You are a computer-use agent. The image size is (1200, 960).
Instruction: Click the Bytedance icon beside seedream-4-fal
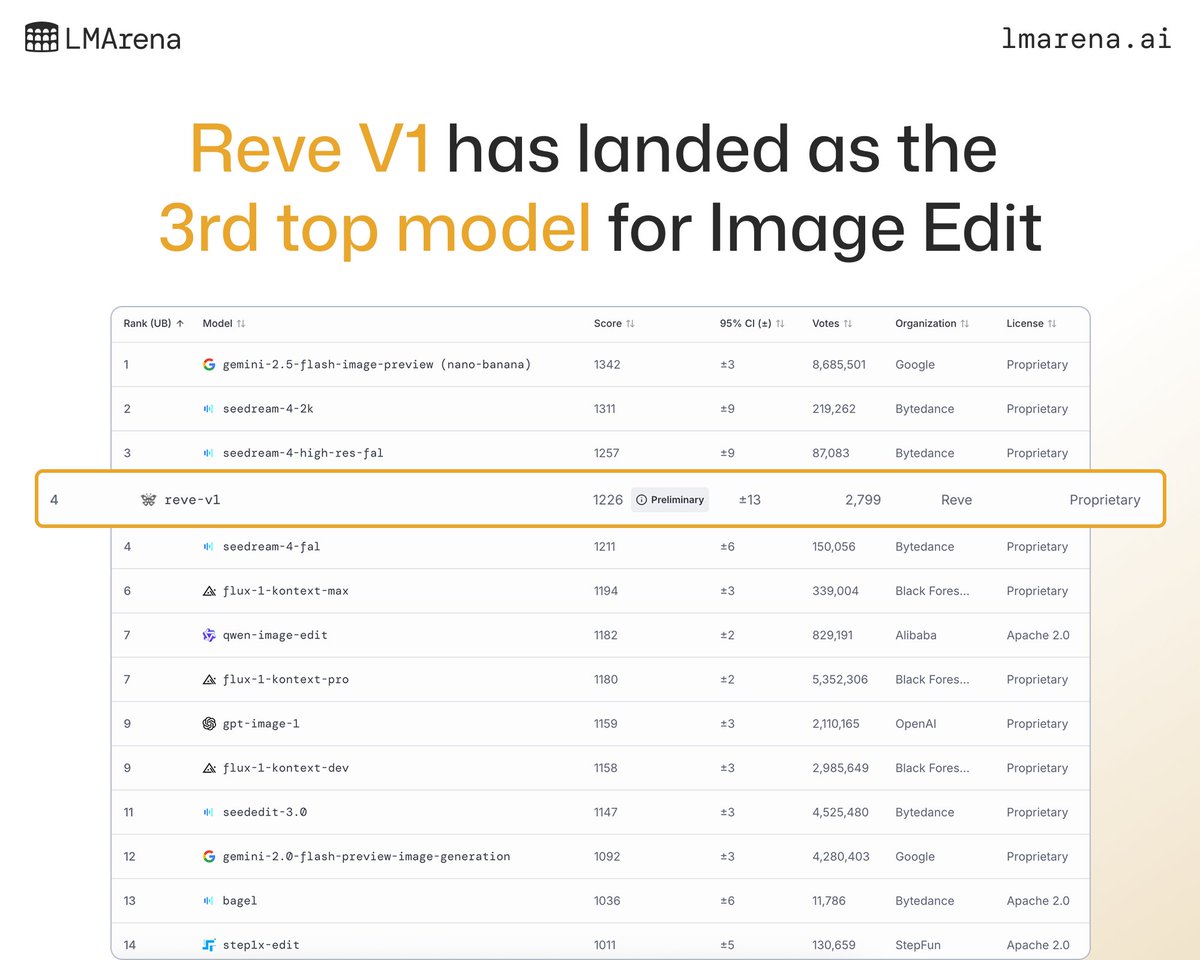pyautogui.click(x=209, y=547)
